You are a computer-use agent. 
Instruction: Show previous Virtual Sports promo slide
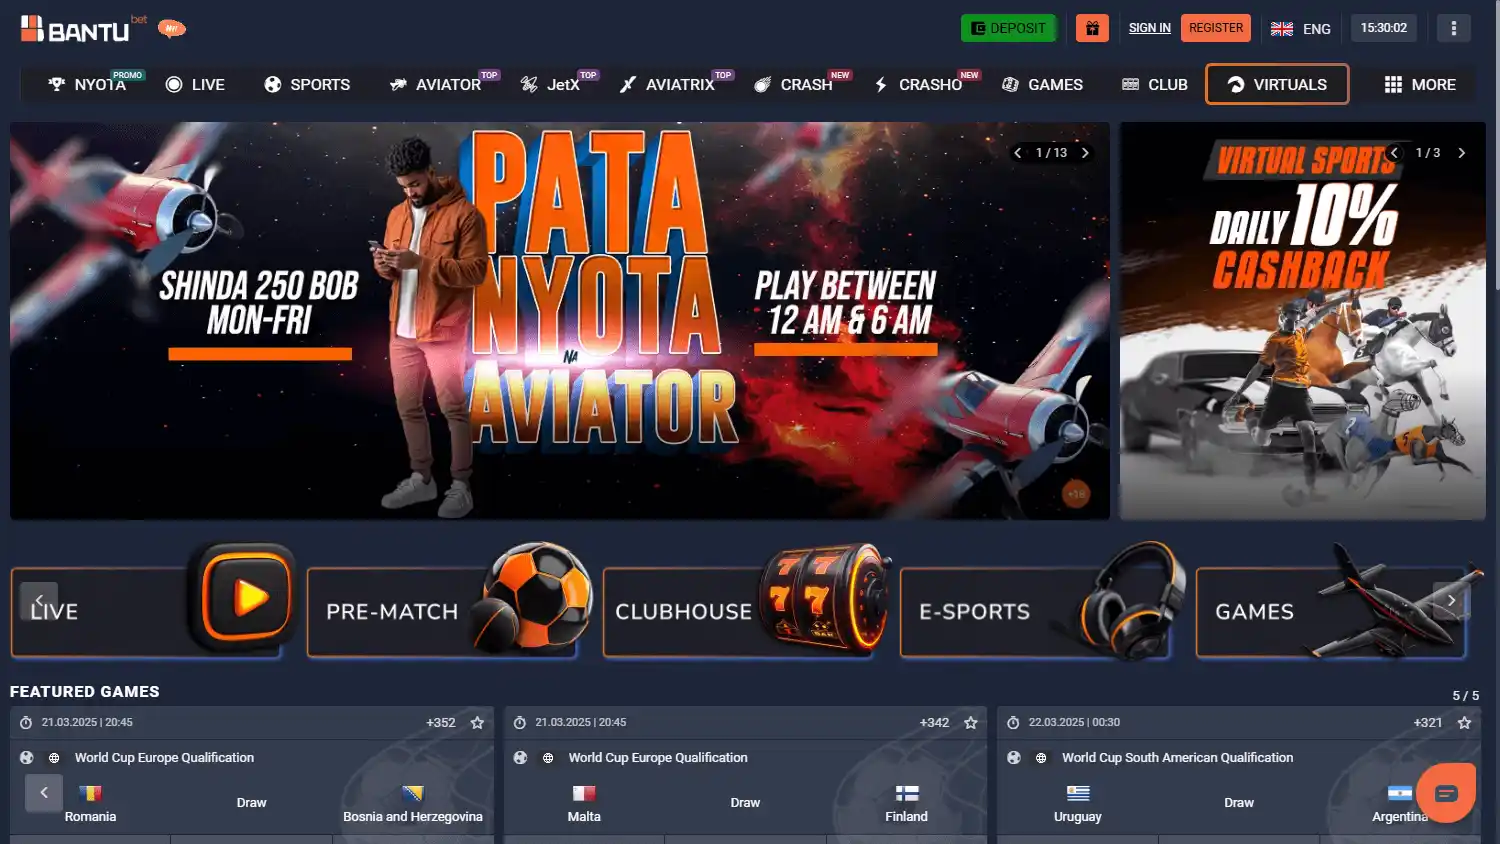1395,153
